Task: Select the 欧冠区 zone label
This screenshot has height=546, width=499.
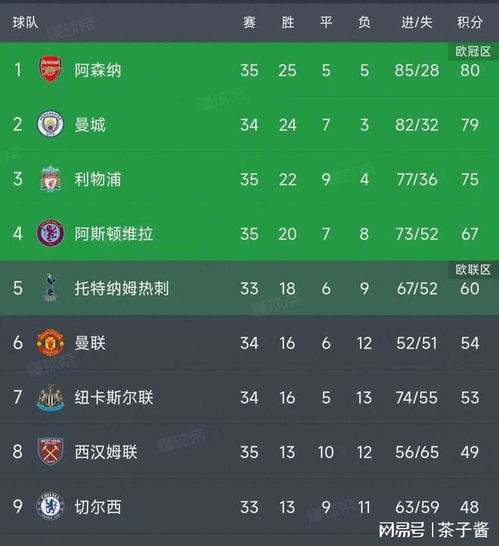Action: pos(473,52)
